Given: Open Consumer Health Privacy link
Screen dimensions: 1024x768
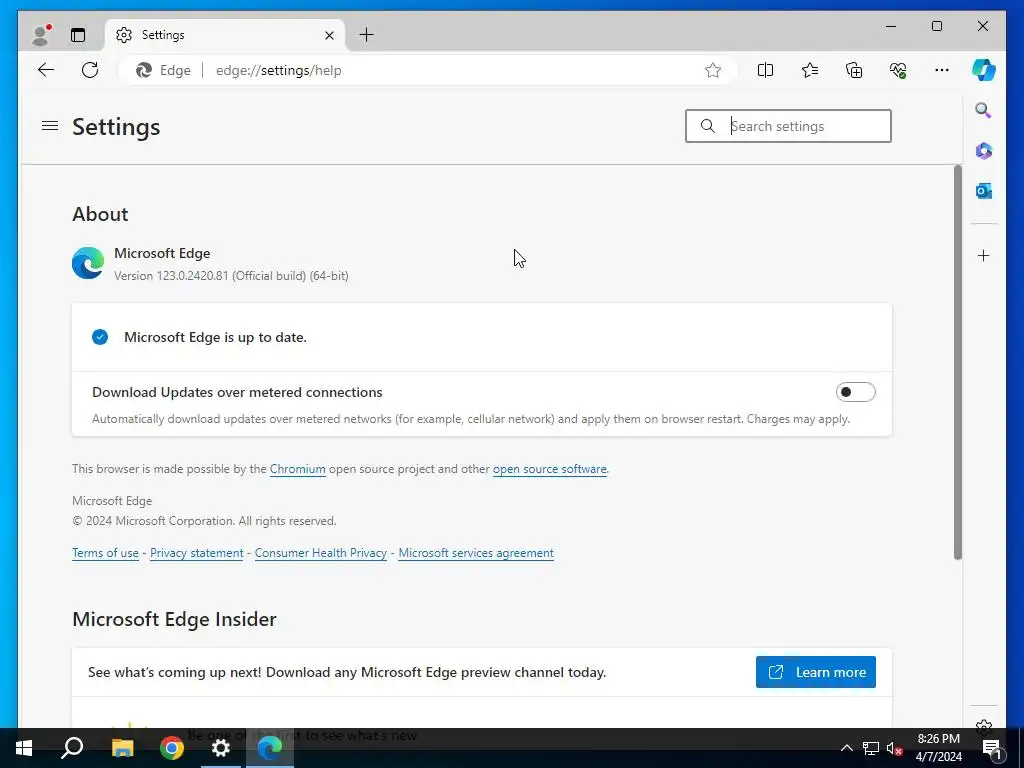Looking at the screenshot, I should 321,553.
